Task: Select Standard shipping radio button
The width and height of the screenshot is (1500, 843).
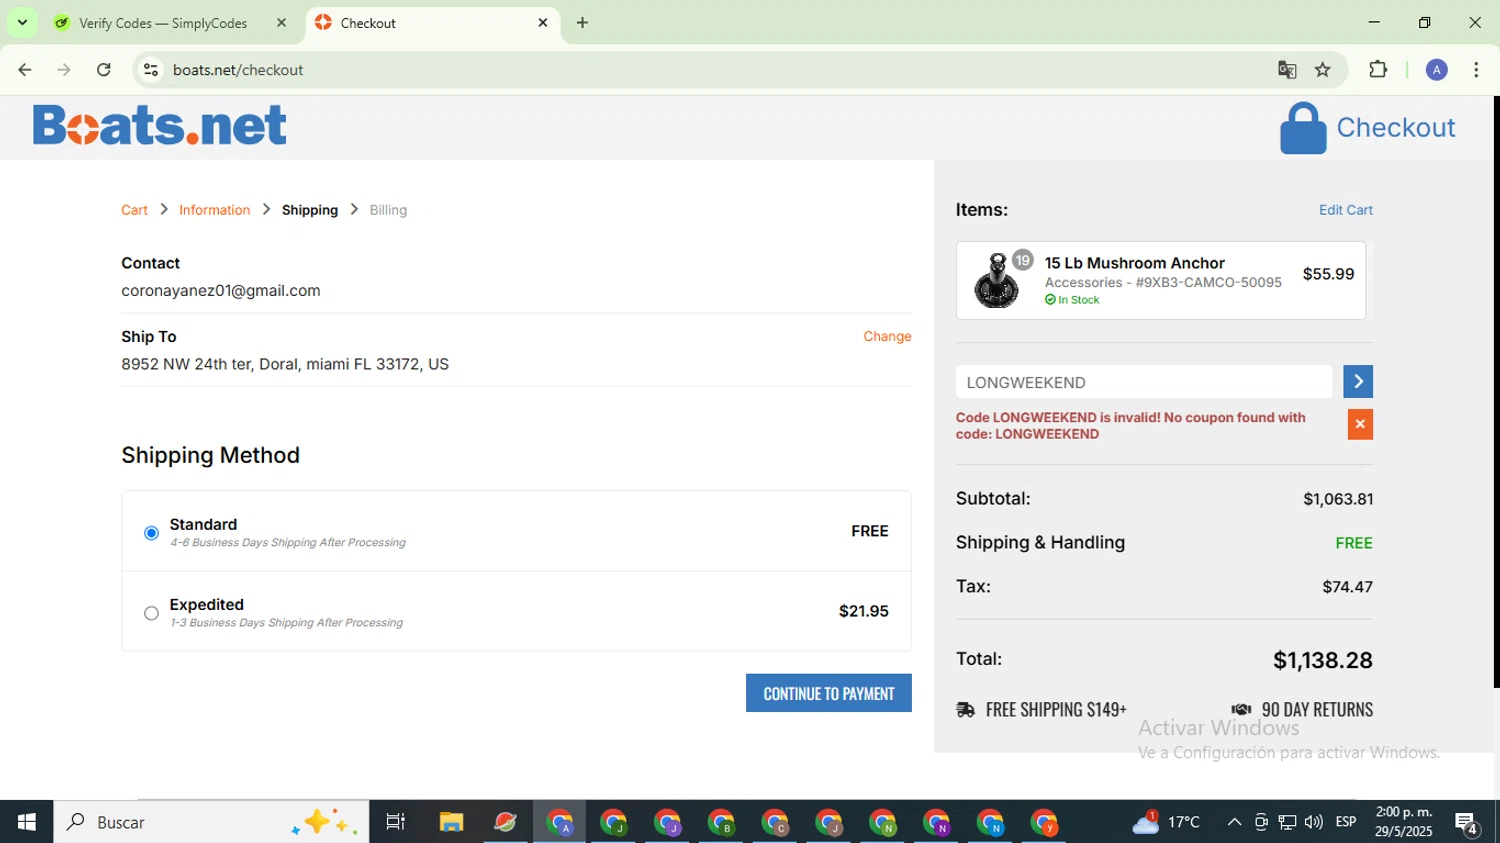Action: pos(151,533)
